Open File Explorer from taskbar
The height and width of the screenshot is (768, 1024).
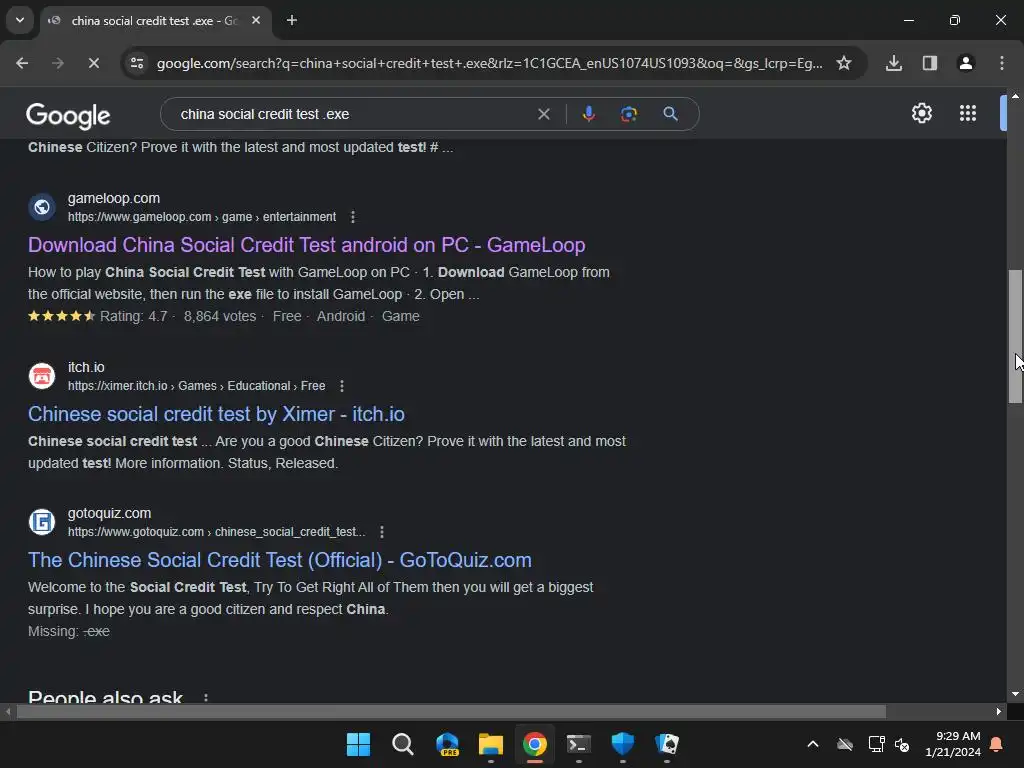pyautogui.click(x=490, y=744)
